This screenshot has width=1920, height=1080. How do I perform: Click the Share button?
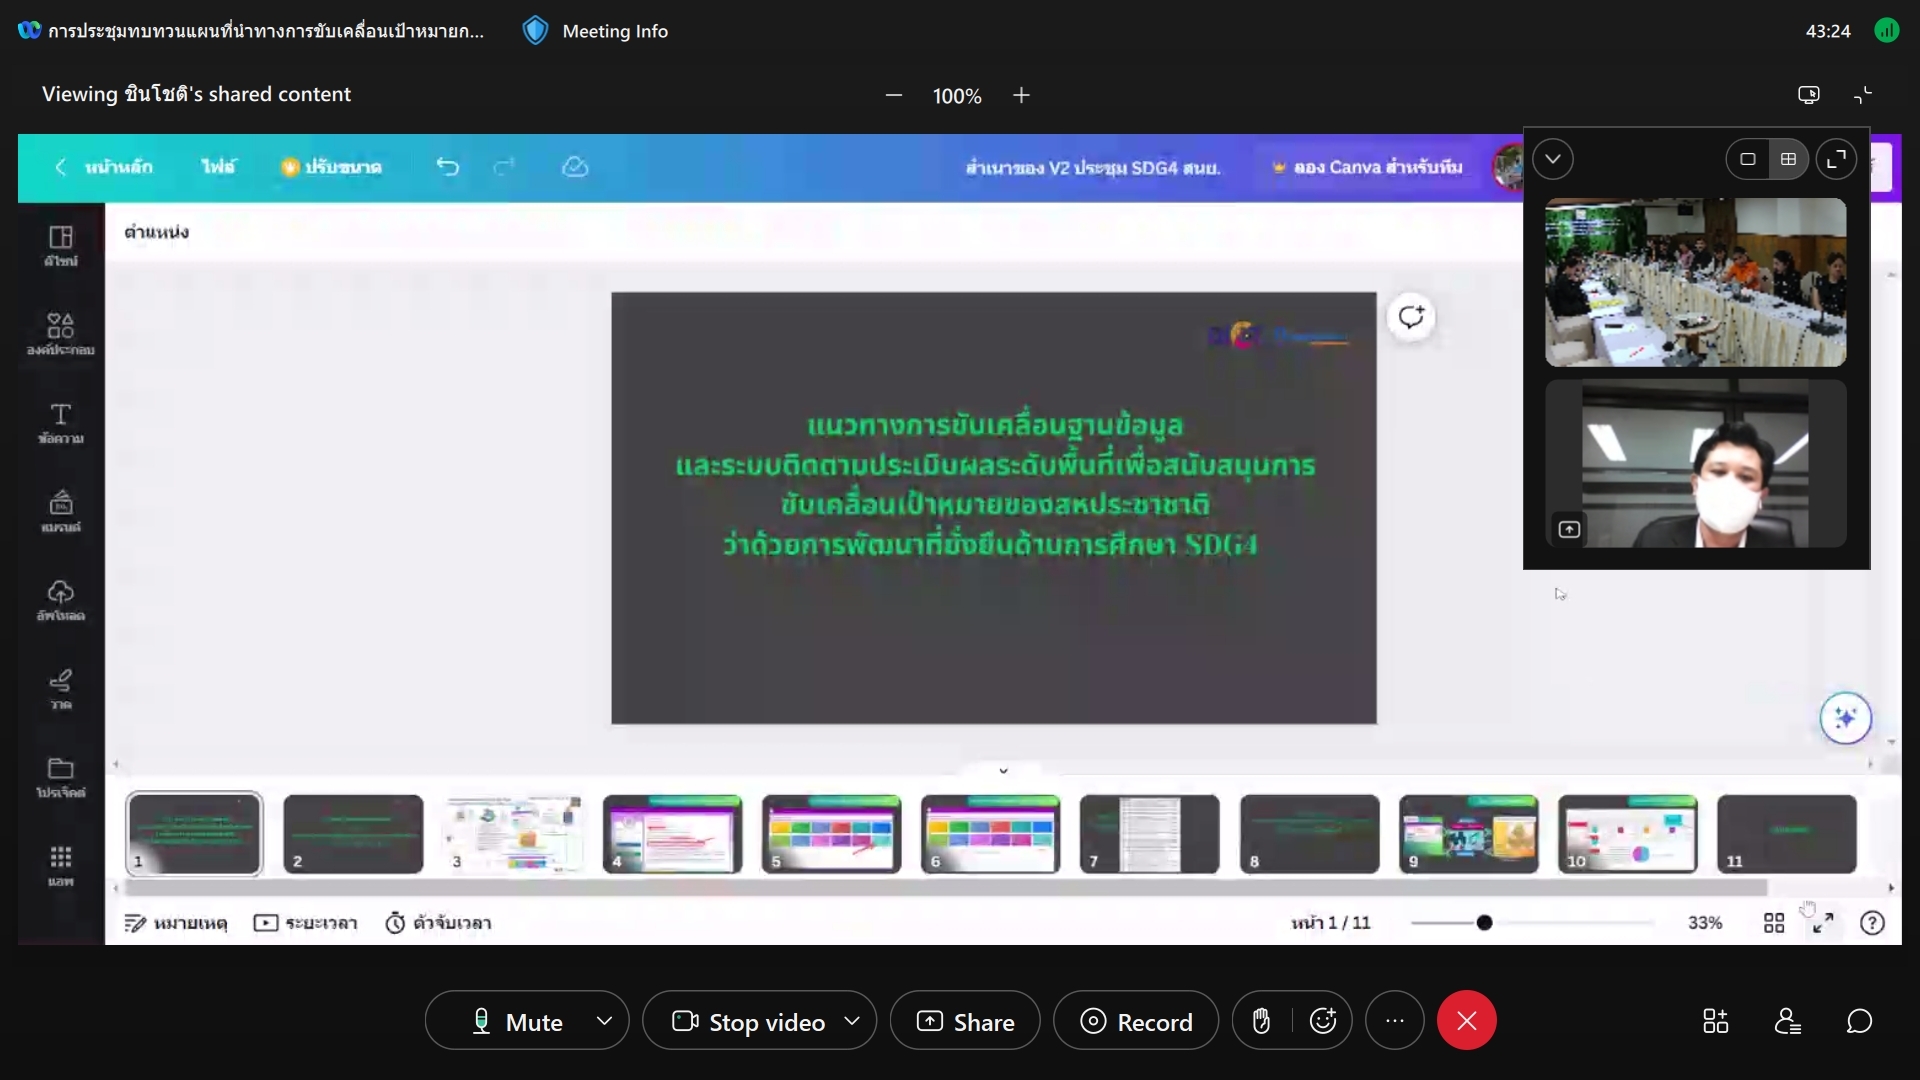pos(965,1021)
